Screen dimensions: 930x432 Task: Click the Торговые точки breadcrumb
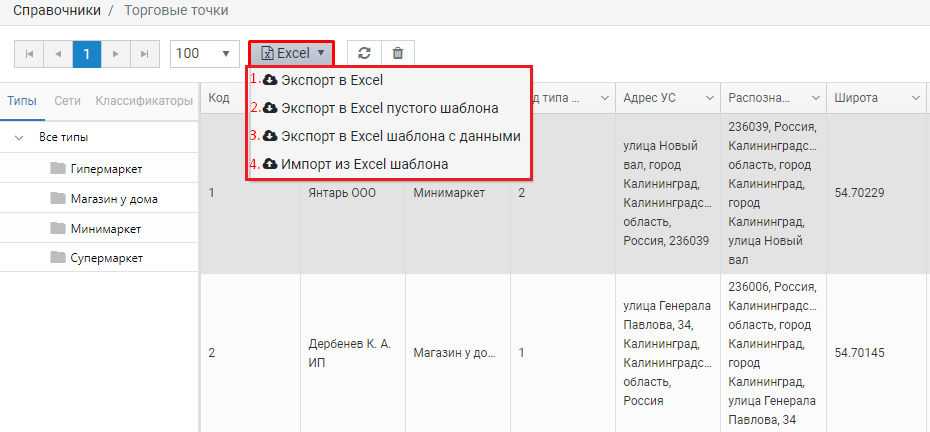click(x=176, y=11)
